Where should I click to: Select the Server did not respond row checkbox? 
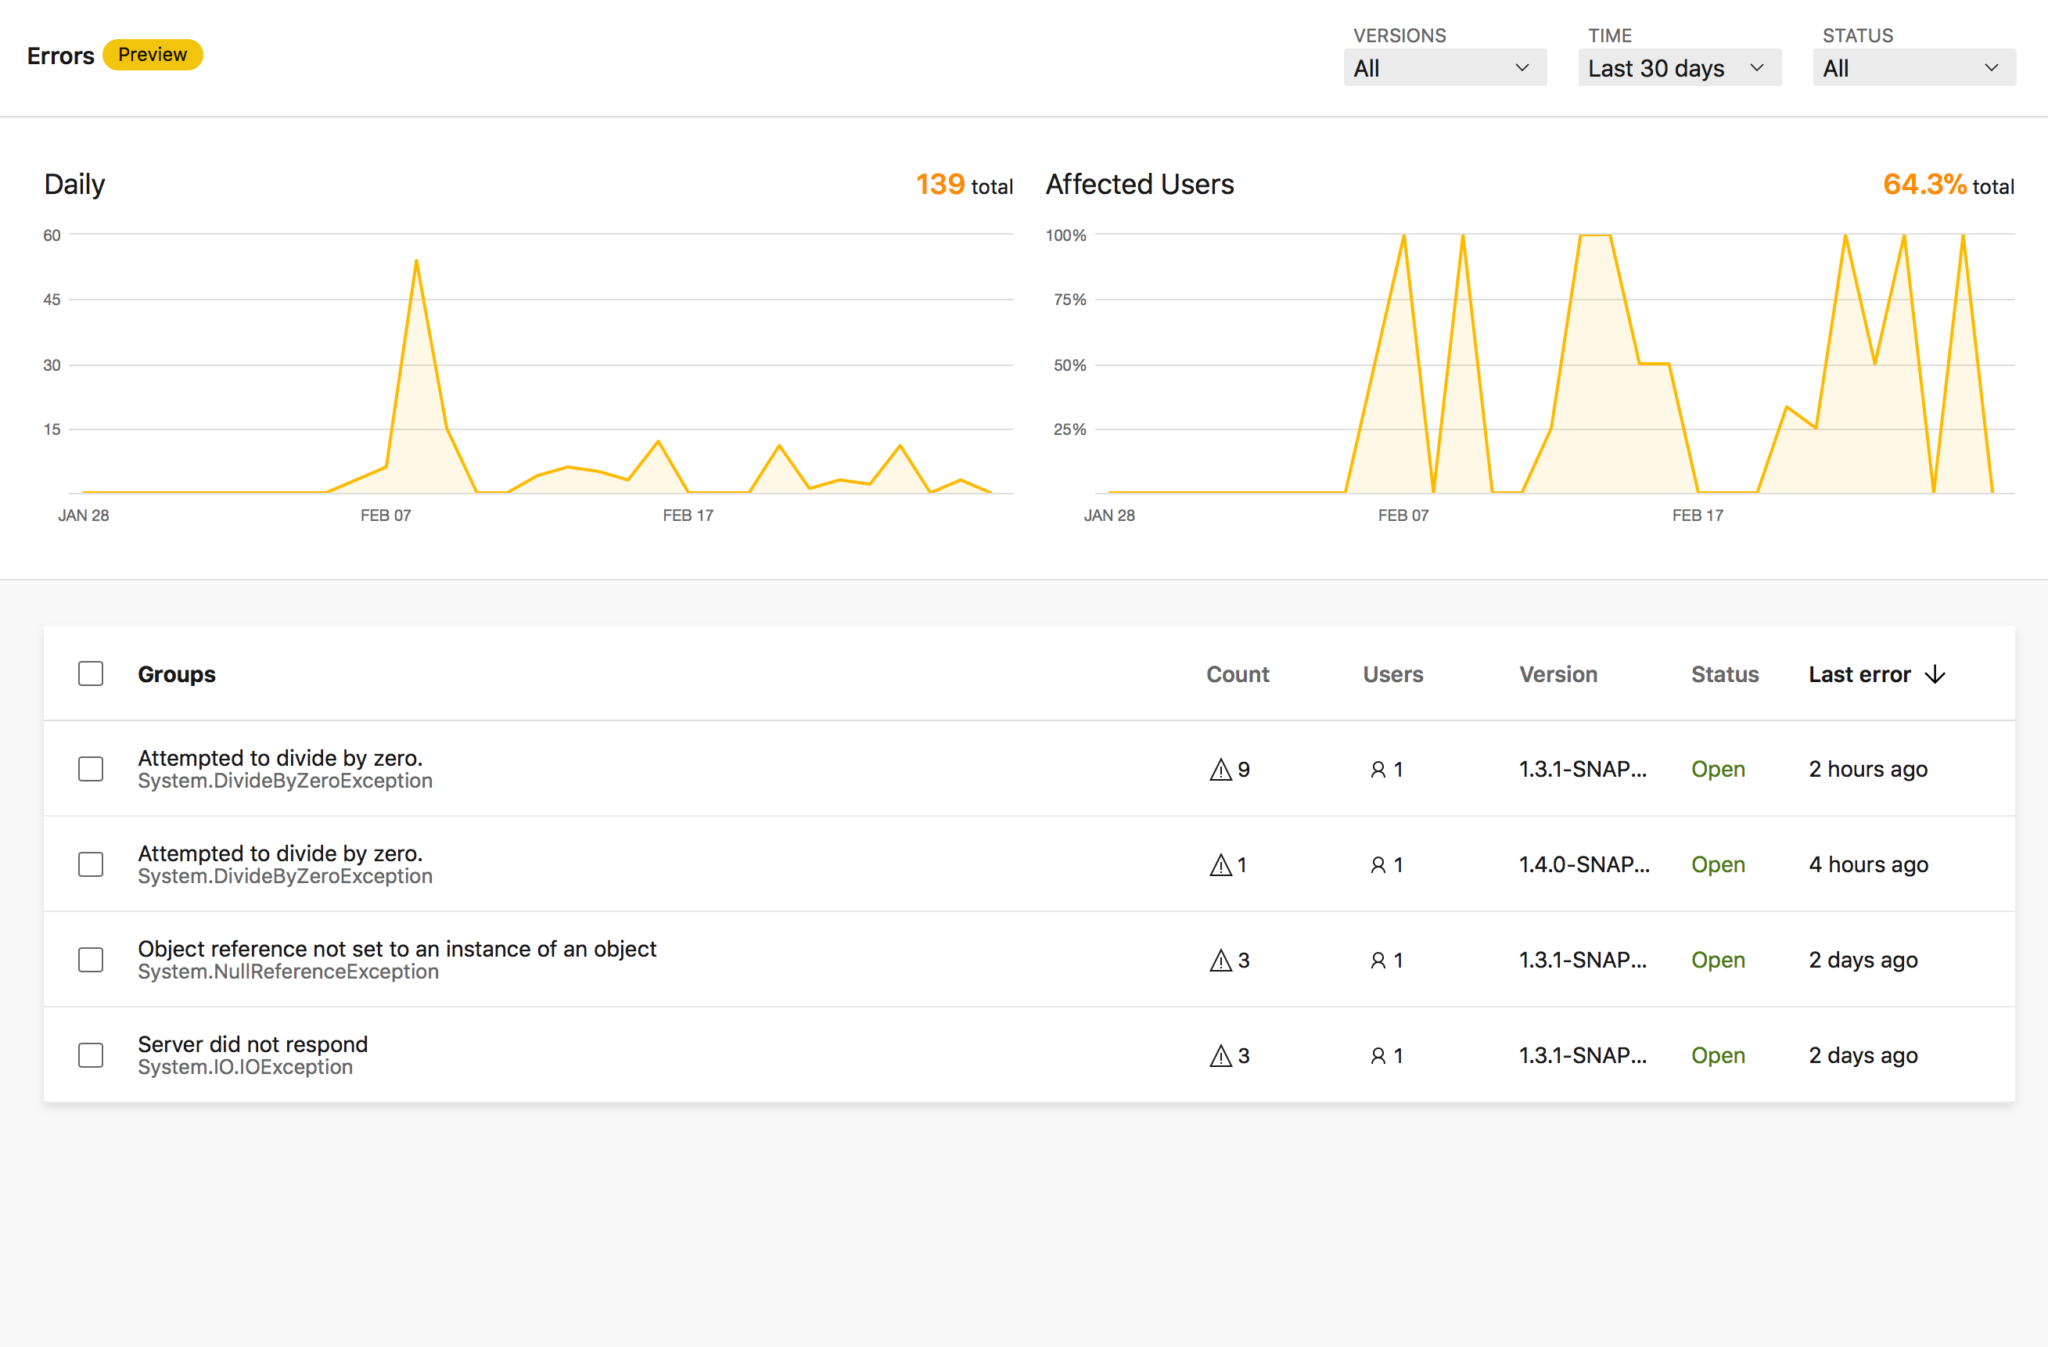click(91, 1056)
